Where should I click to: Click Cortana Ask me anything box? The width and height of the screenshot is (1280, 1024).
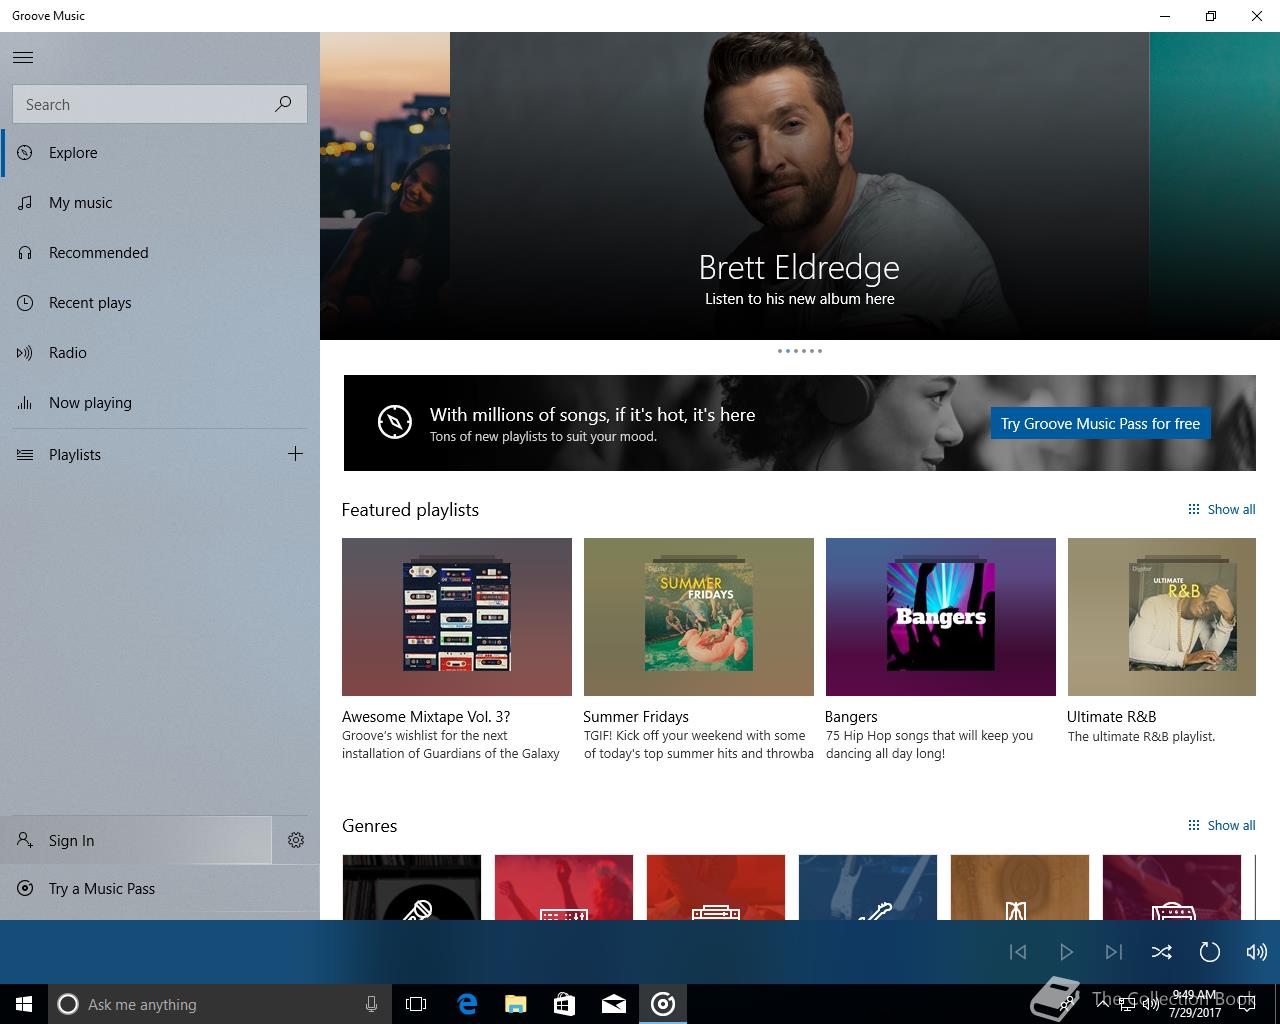[219, 1004]
